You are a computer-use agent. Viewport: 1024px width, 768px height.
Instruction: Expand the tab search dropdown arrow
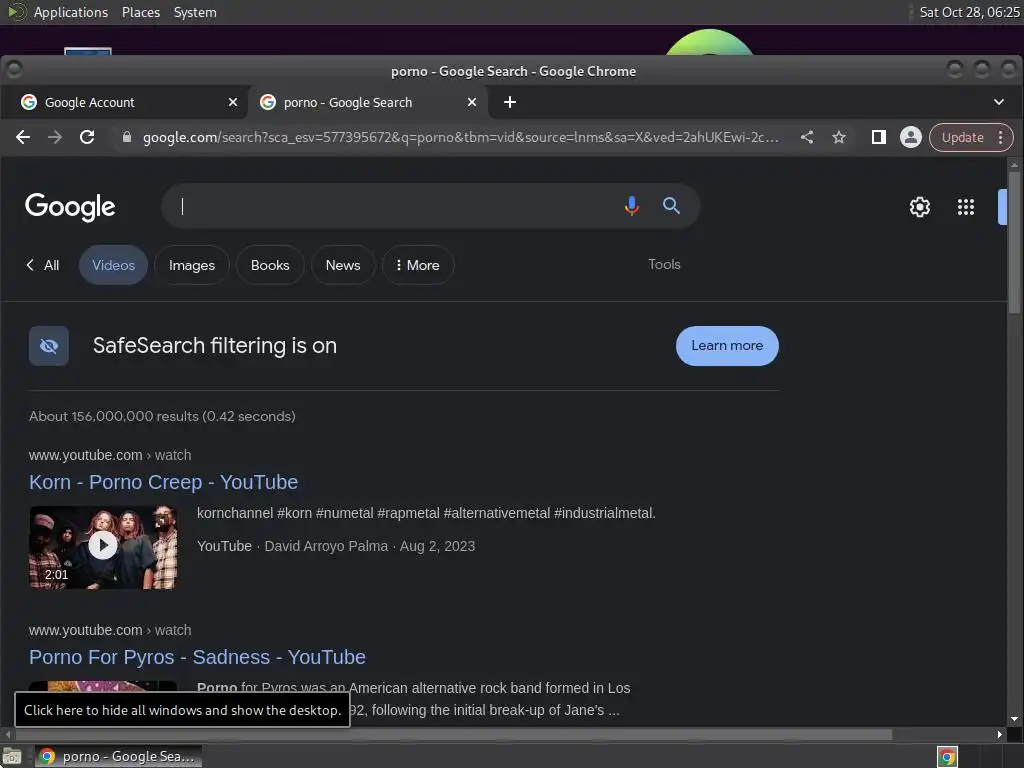(x=999, y=102)
